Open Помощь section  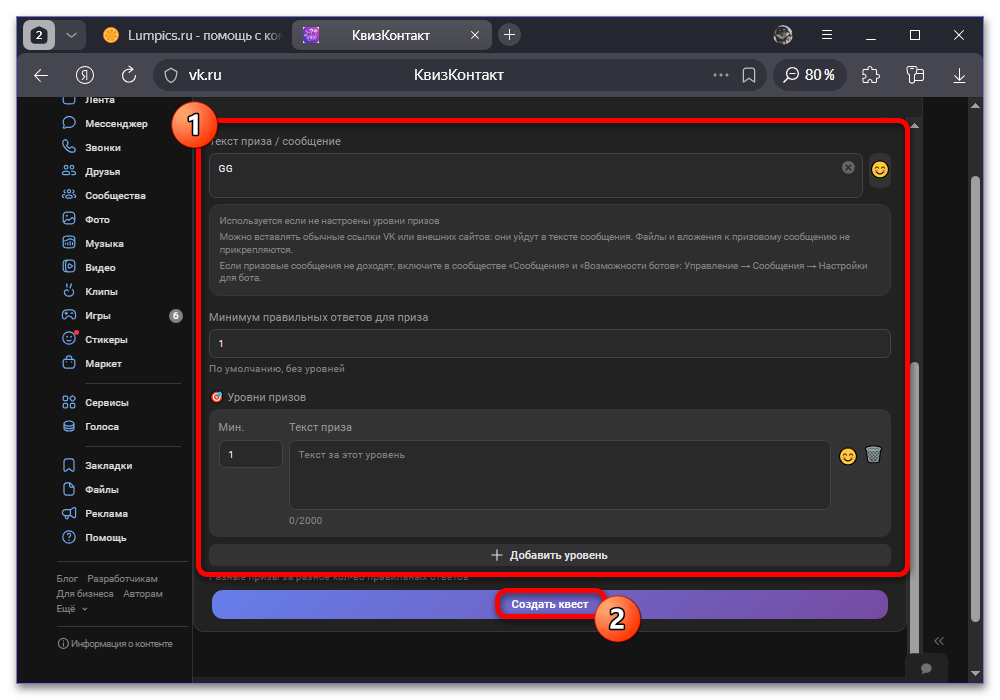point(94,537)
